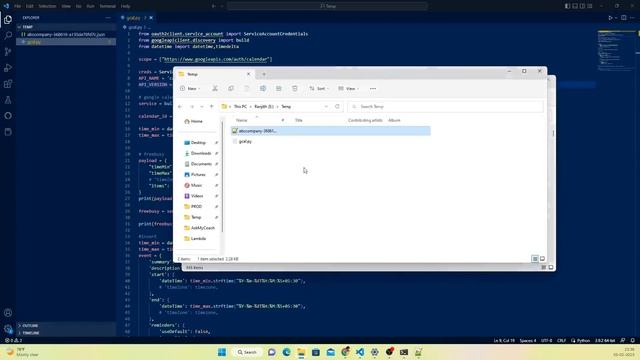
Task: Click the VS Code command center search box
Action: click(x=328, y=6)
